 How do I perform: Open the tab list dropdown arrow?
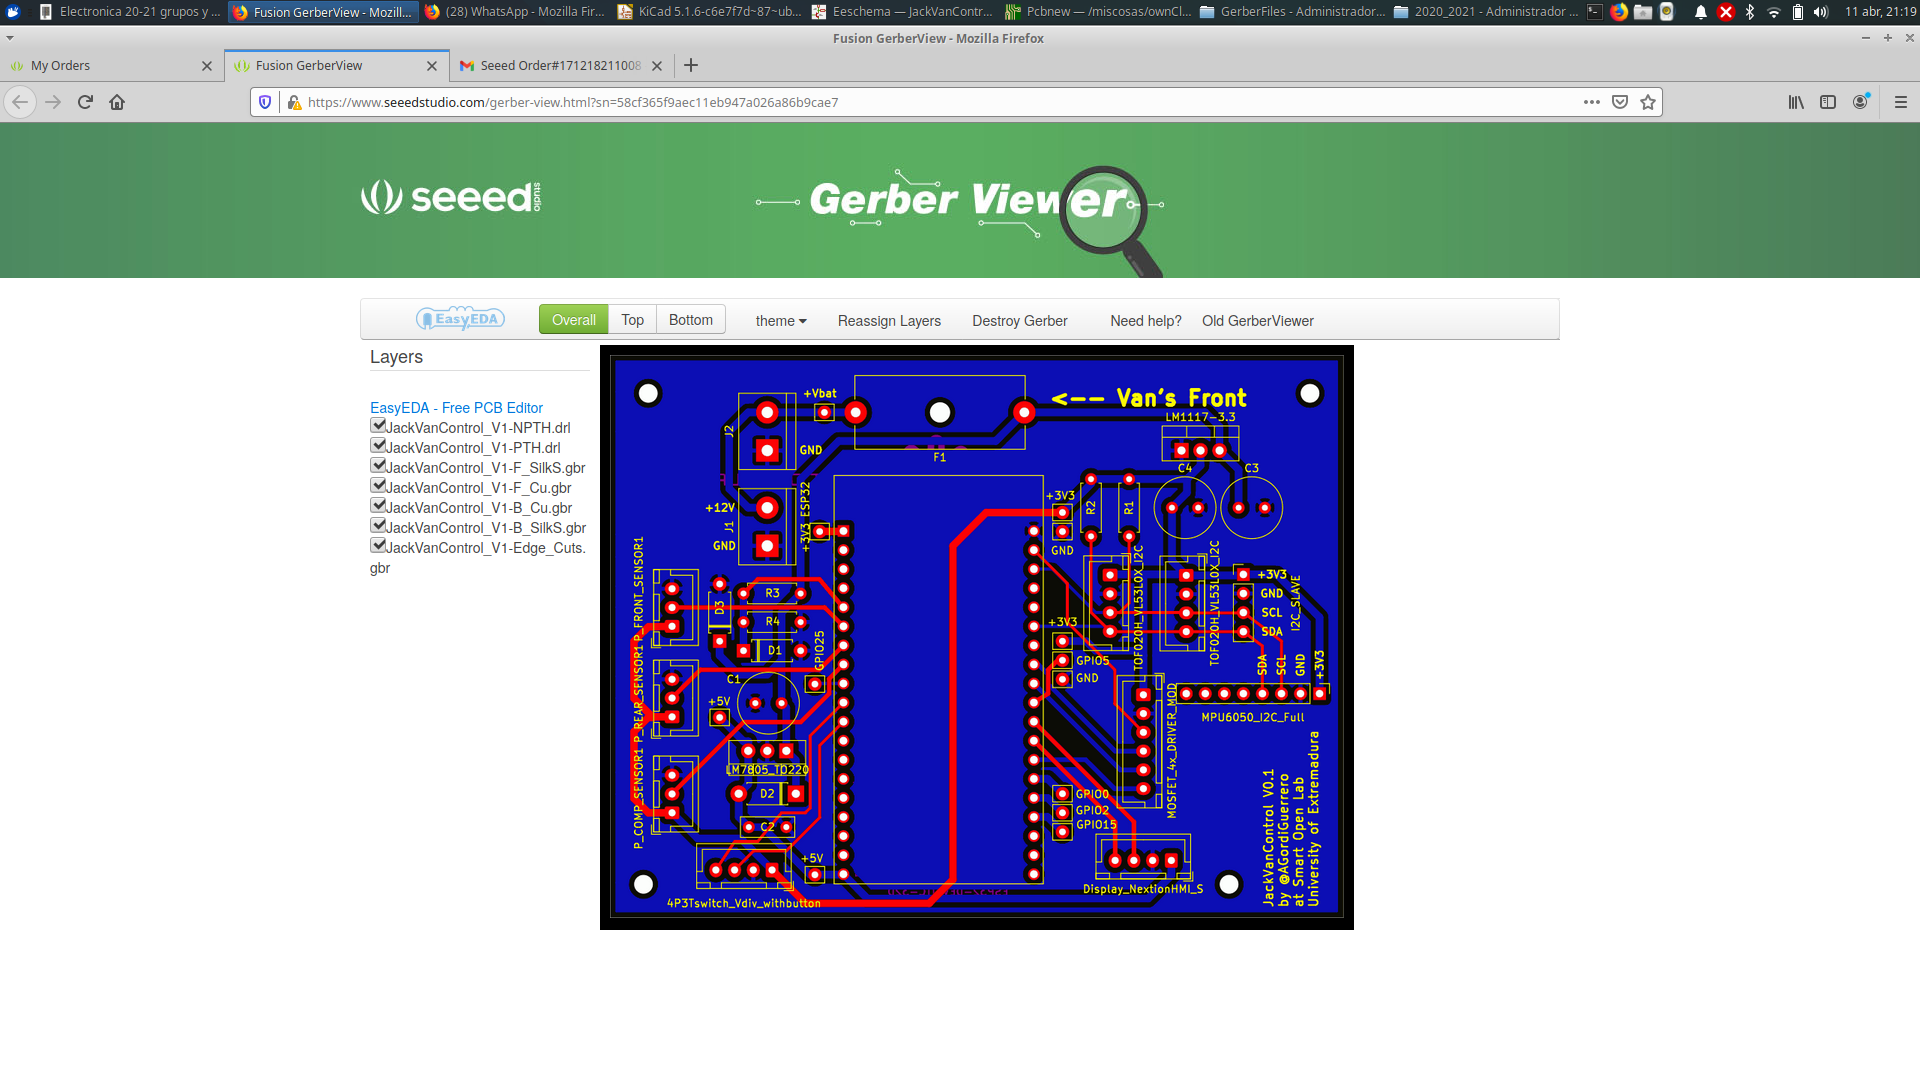(x=10, y=38)
